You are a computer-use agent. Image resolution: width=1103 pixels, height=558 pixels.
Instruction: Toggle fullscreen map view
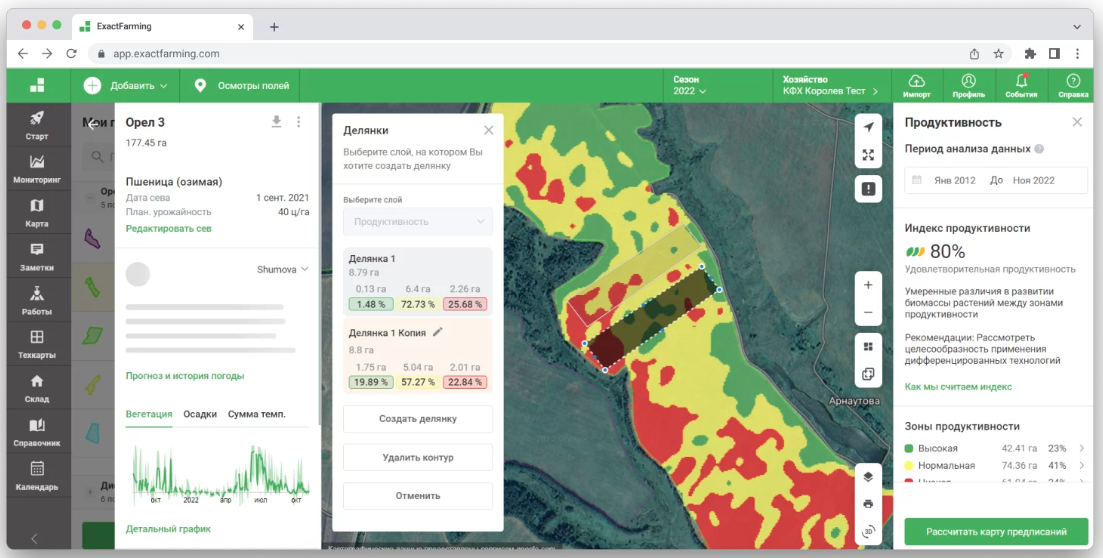868,155
